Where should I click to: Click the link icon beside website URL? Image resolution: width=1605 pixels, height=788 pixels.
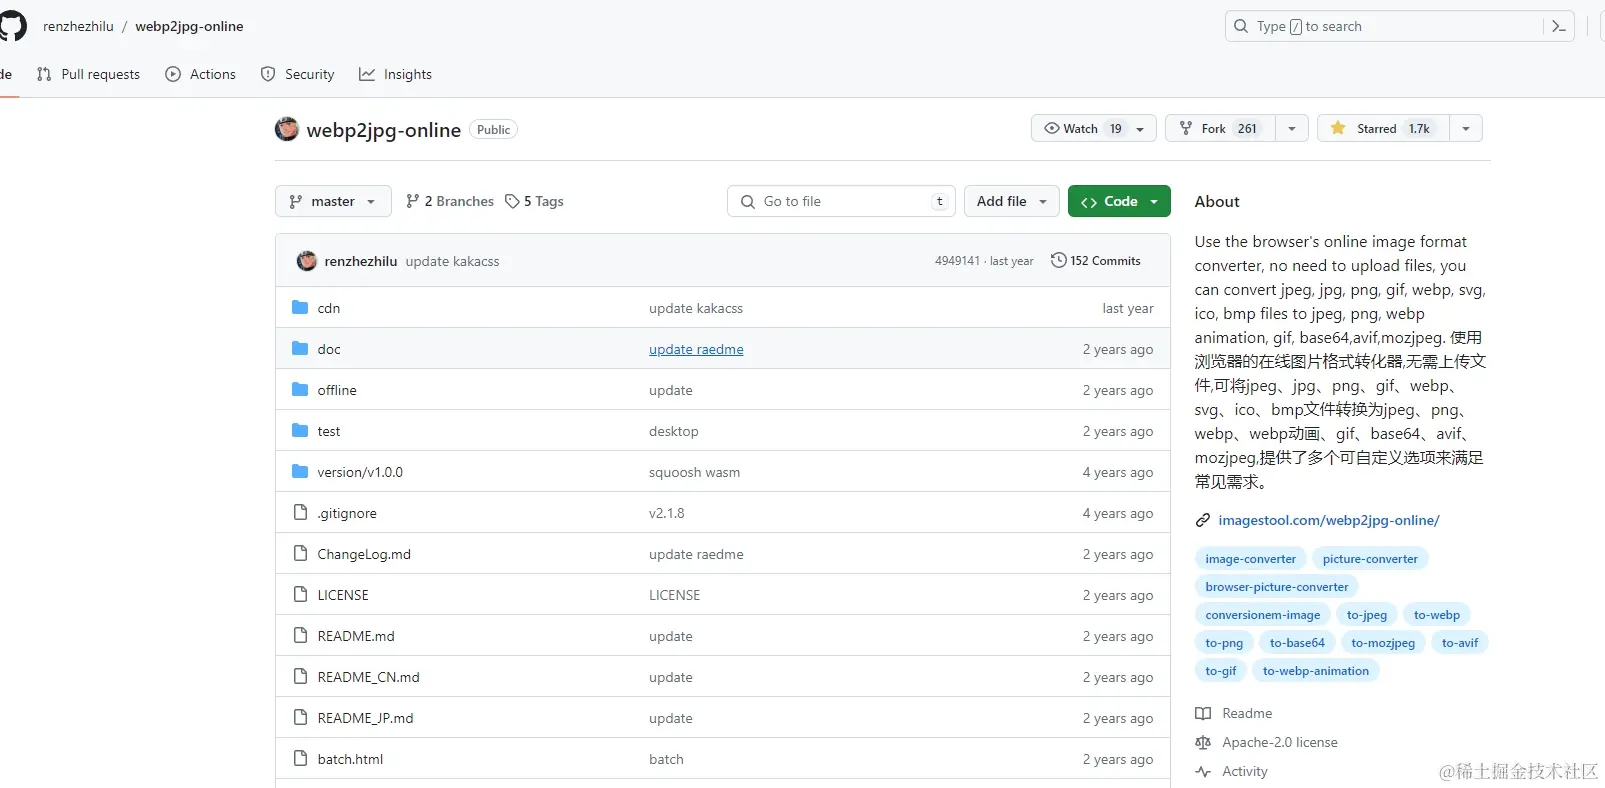[1203, 520]
